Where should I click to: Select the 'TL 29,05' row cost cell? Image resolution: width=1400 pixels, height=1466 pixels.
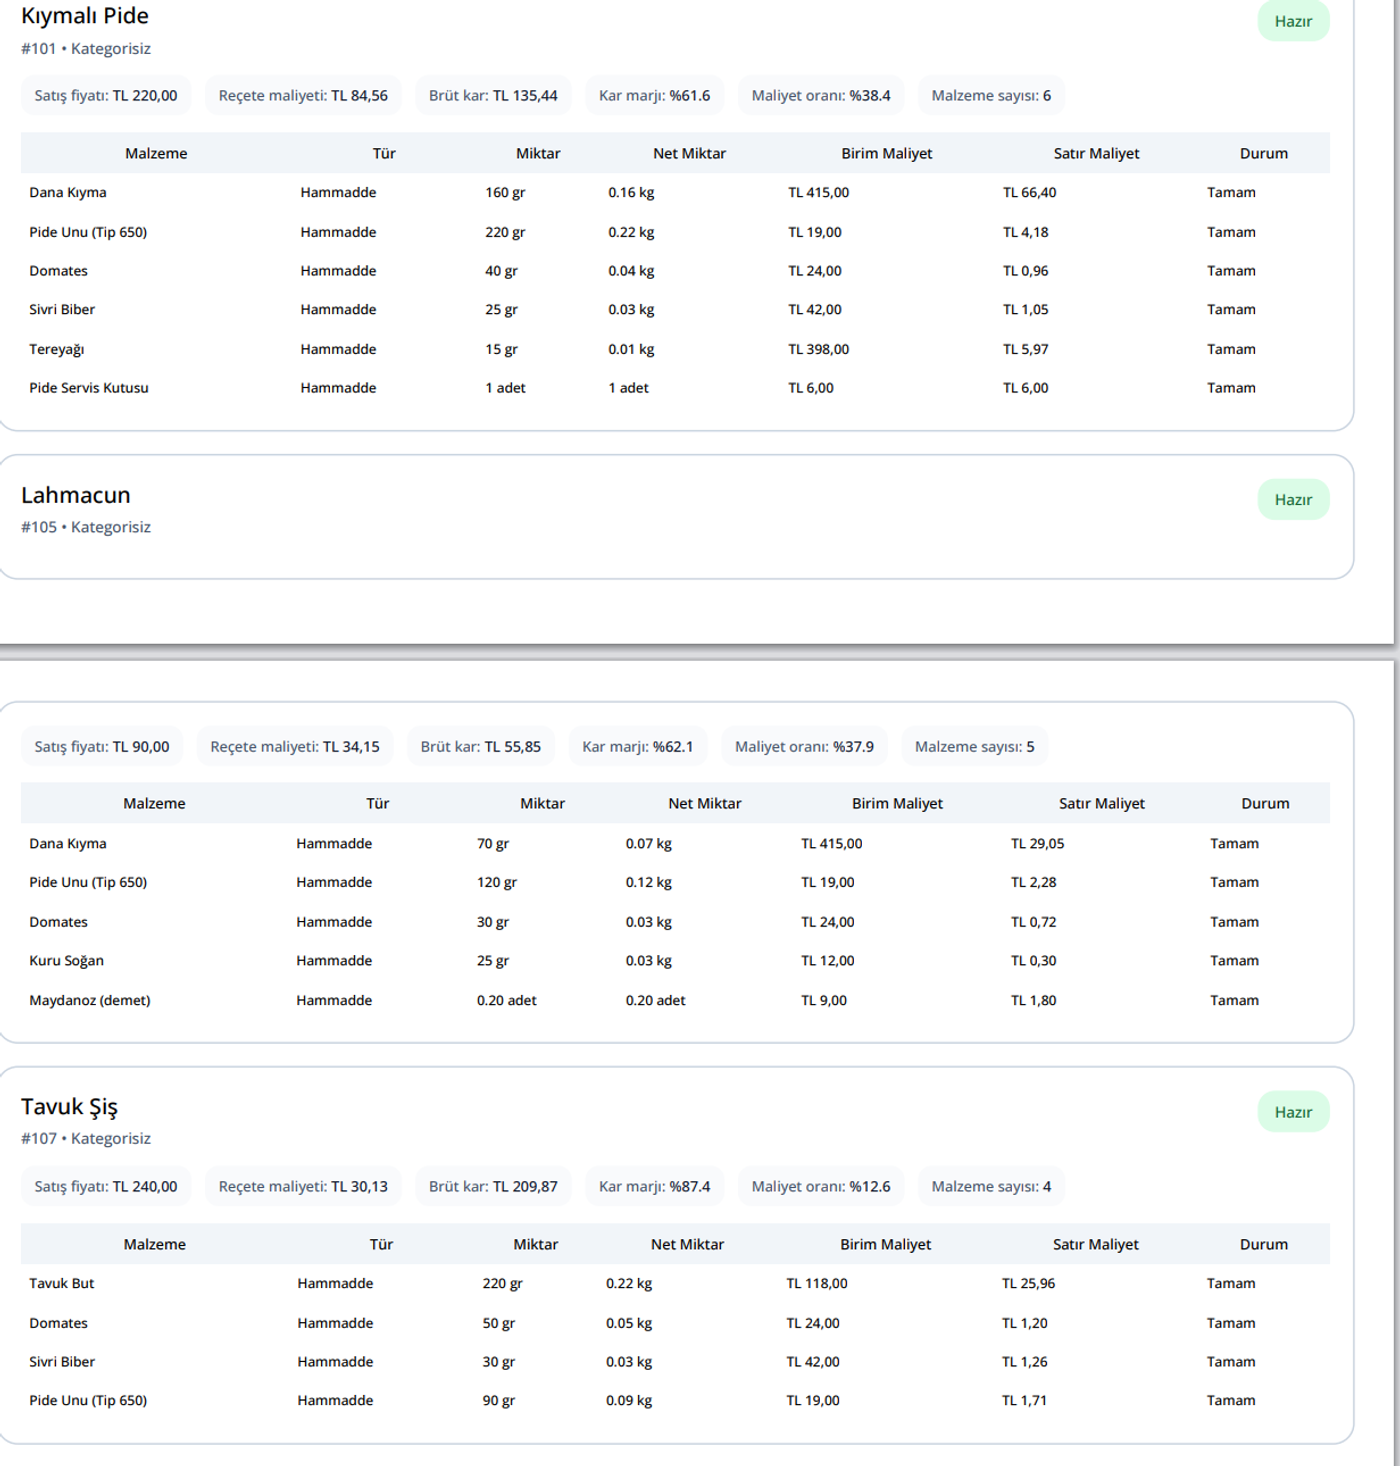click(x=1038, y=844)
